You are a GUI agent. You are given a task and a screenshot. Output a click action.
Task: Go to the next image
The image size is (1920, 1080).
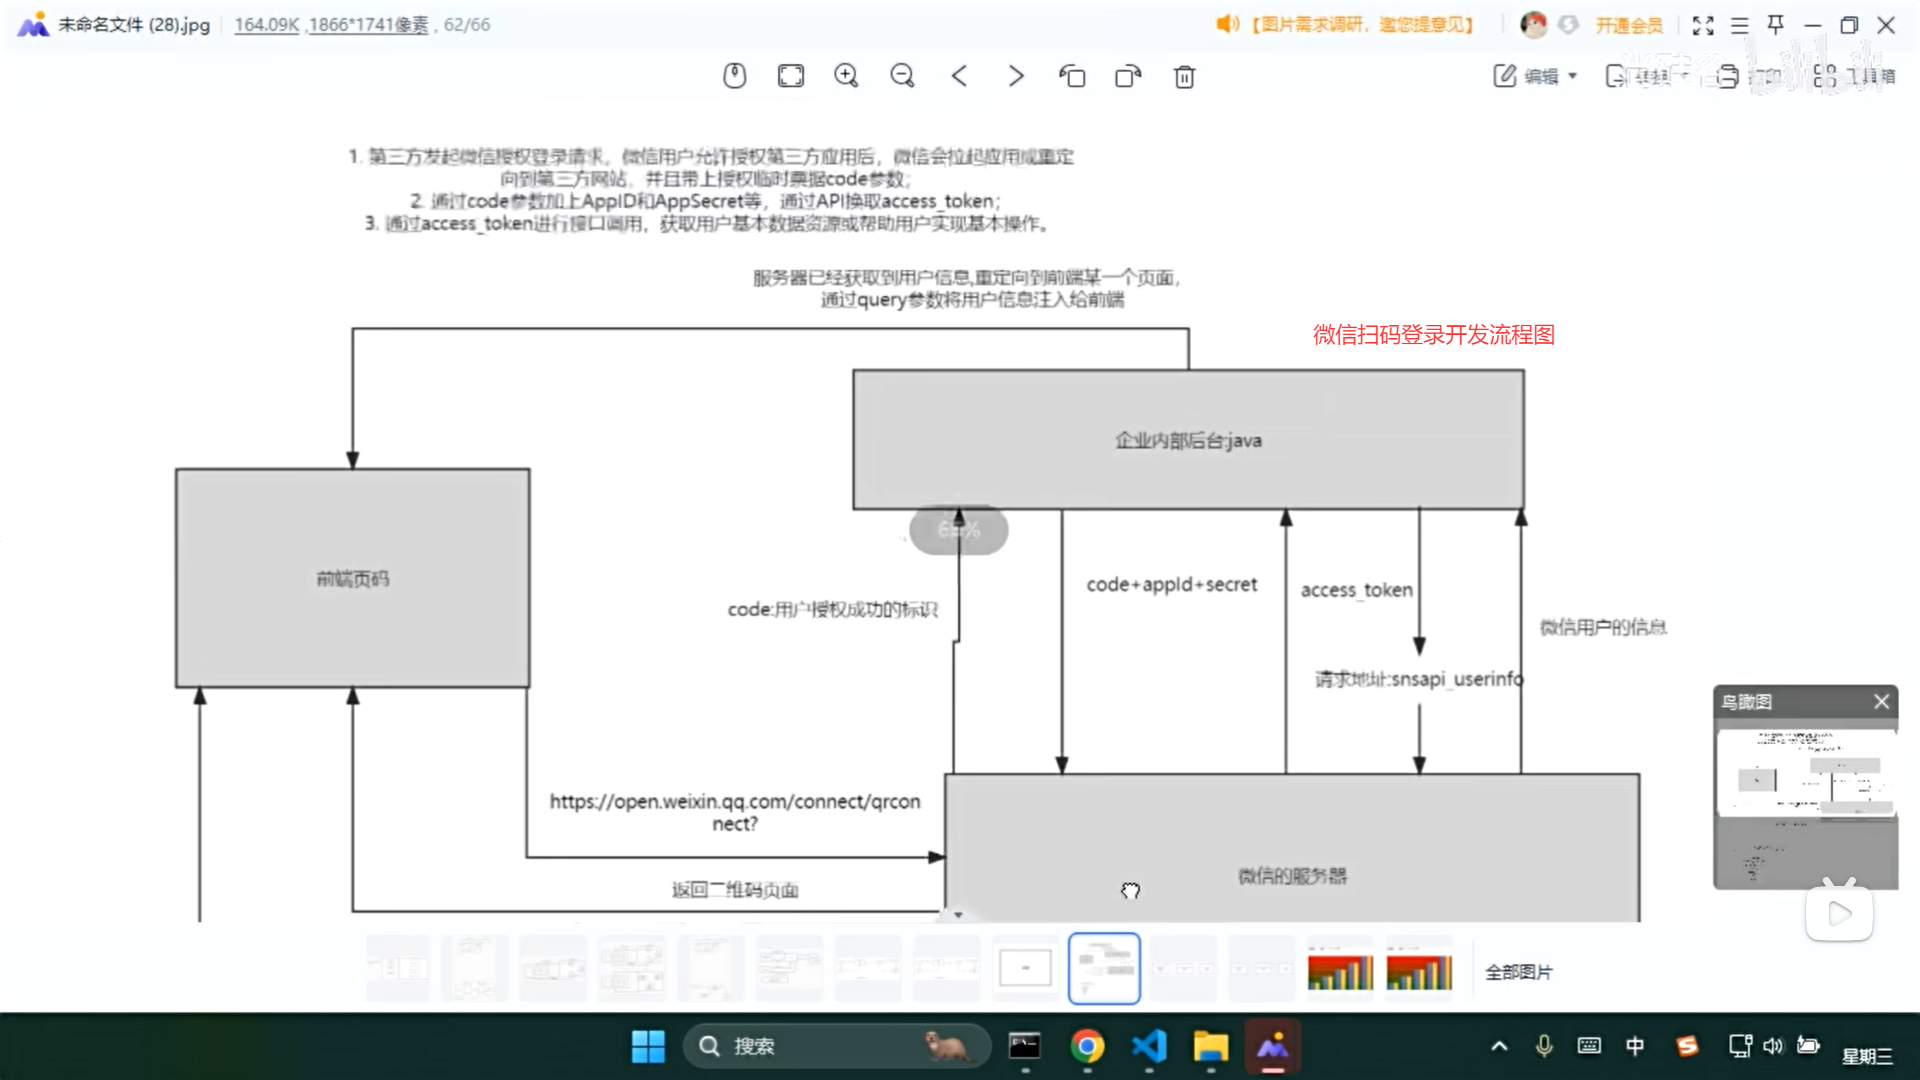(1016, 76)
